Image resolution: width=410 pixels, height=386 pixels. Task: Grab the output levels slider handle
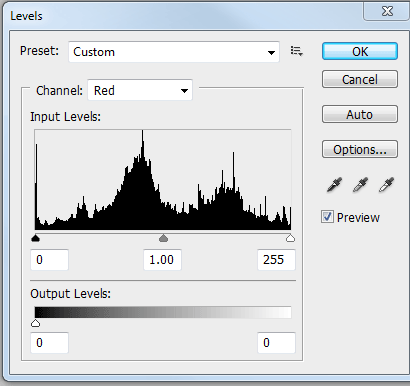(x=35, y=323)
